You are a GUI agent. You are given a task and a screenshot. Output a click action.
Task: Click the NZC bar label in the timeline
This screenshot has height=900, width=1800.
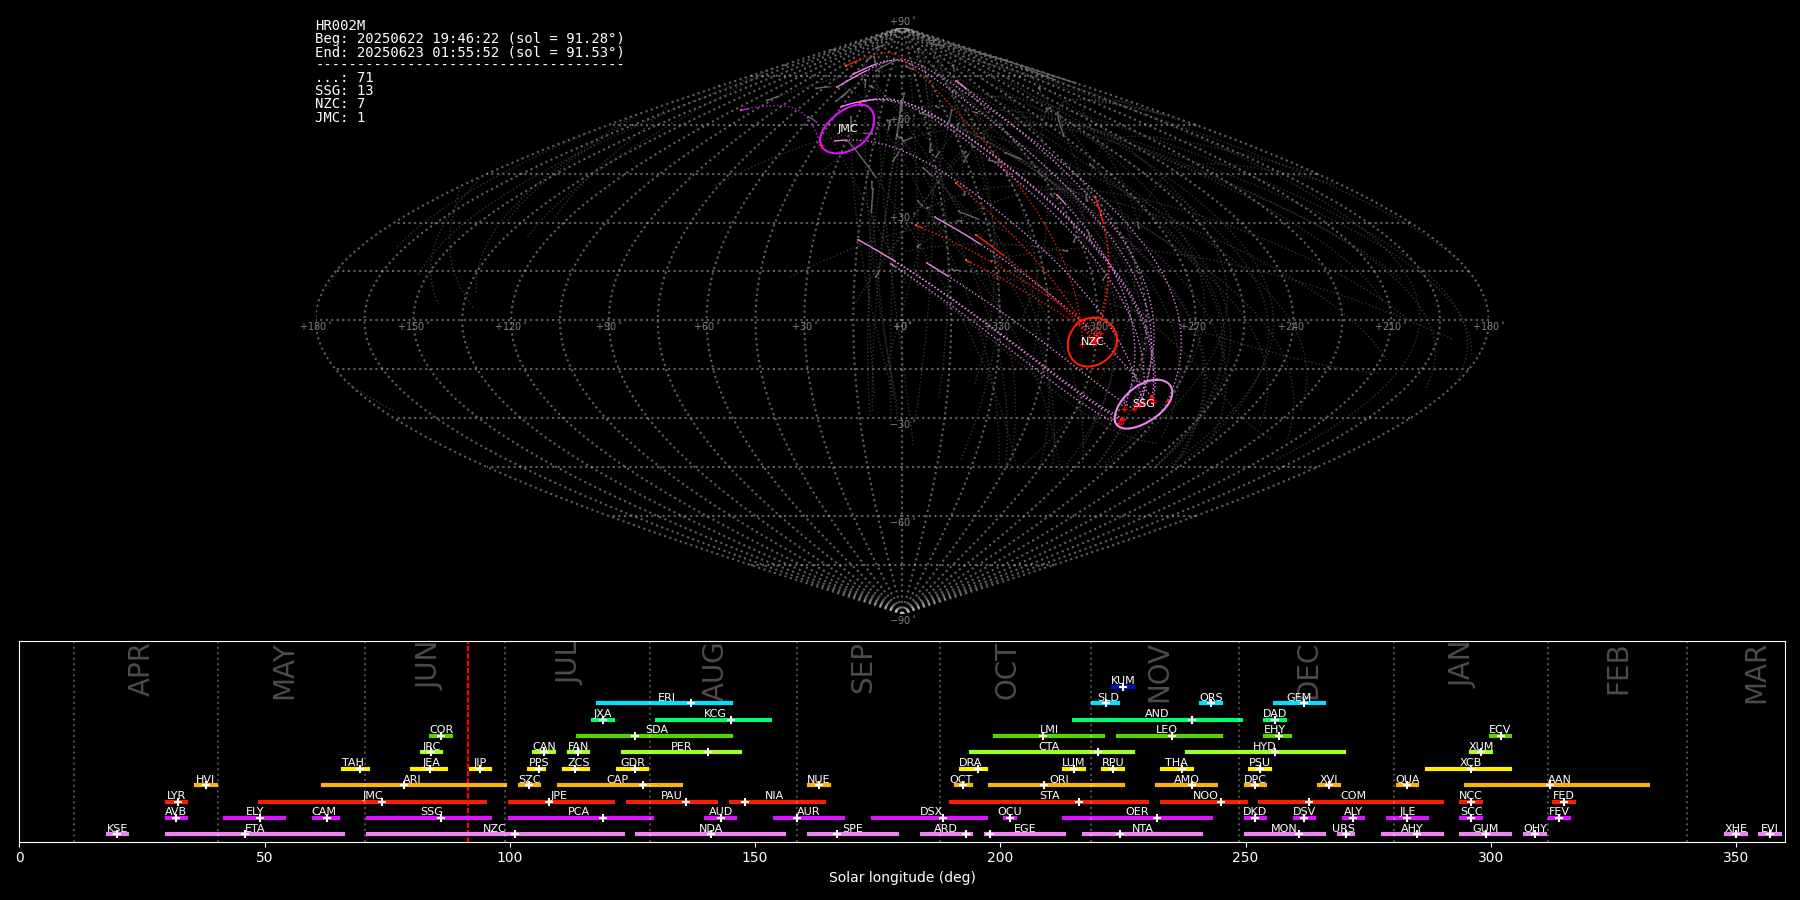pyautogui.click(x=495, y=829)
